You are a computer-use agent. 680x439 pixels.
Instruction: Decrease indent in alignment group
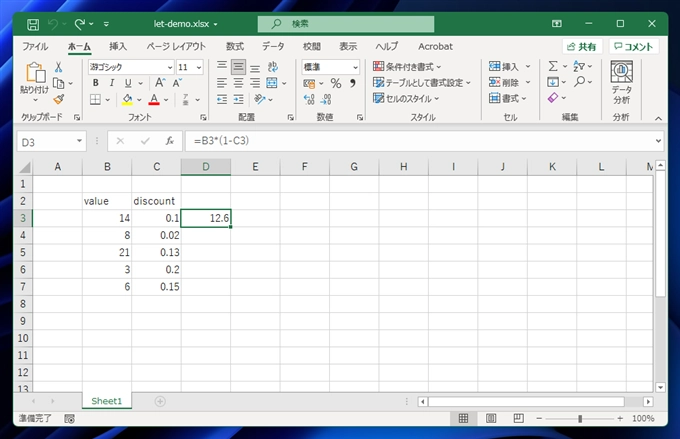(x=222, y=100)
